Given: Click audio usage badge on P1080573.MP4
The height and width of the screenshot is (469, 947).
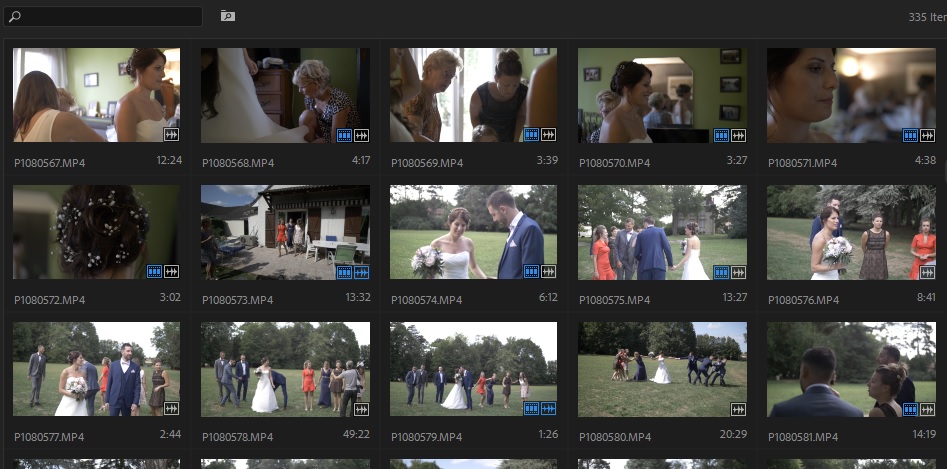Looking at the screenshot, I should coord(361,272).
